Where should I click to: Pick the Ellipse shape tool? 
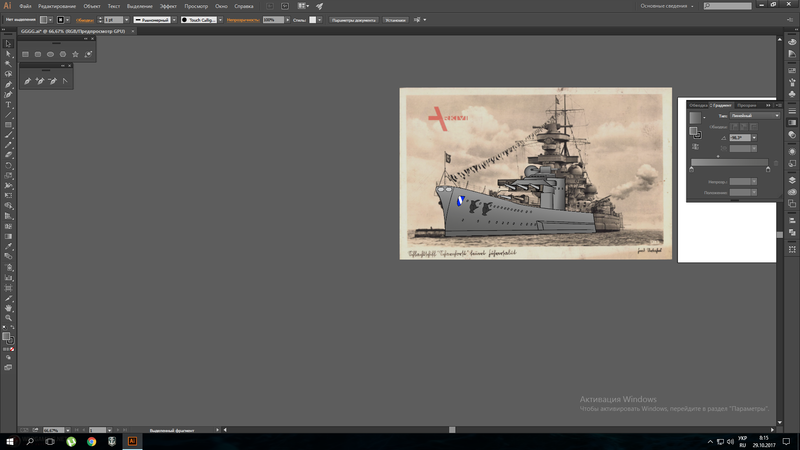click(50, 54)
